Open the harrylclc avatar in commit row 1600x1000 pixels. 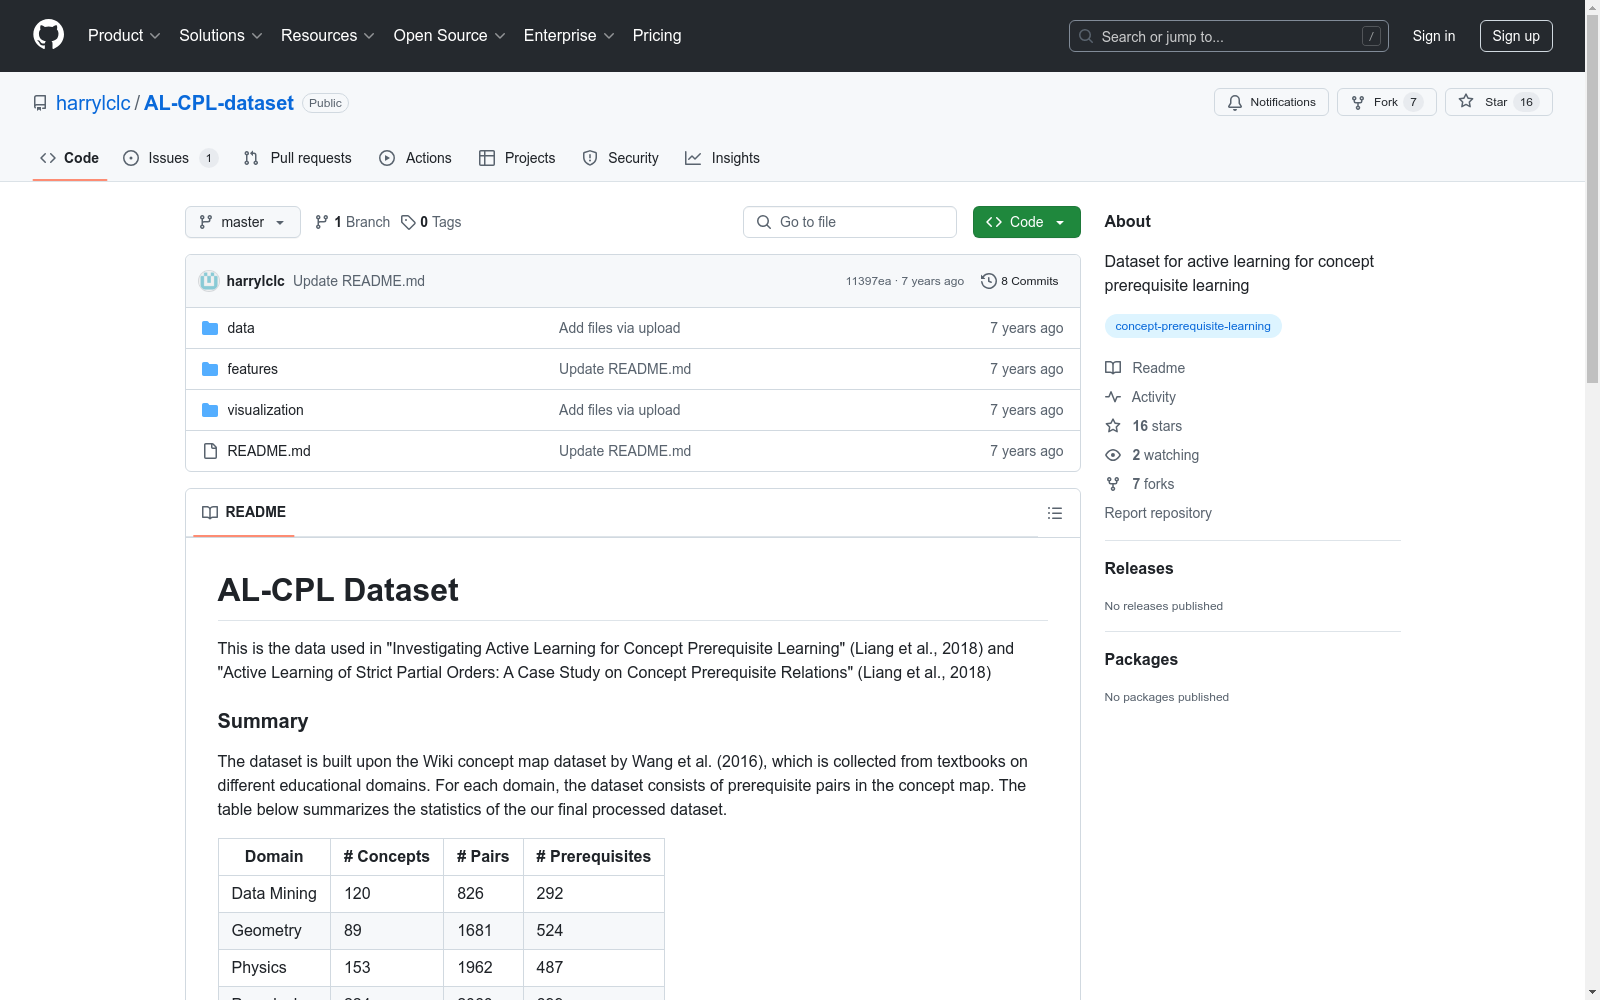click(209, 281)
